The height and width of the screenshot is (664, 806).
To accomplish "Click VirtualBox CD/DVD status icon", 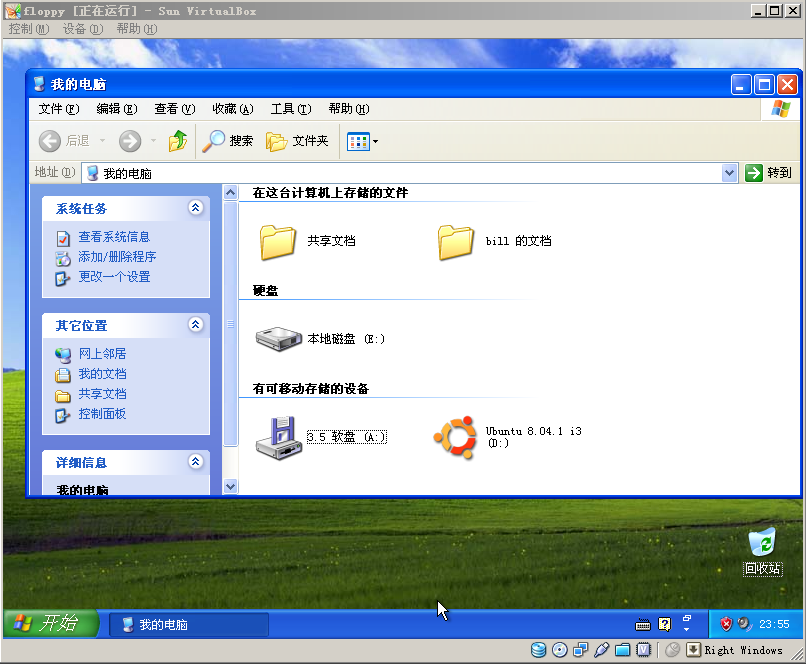I will click(560, 650).
